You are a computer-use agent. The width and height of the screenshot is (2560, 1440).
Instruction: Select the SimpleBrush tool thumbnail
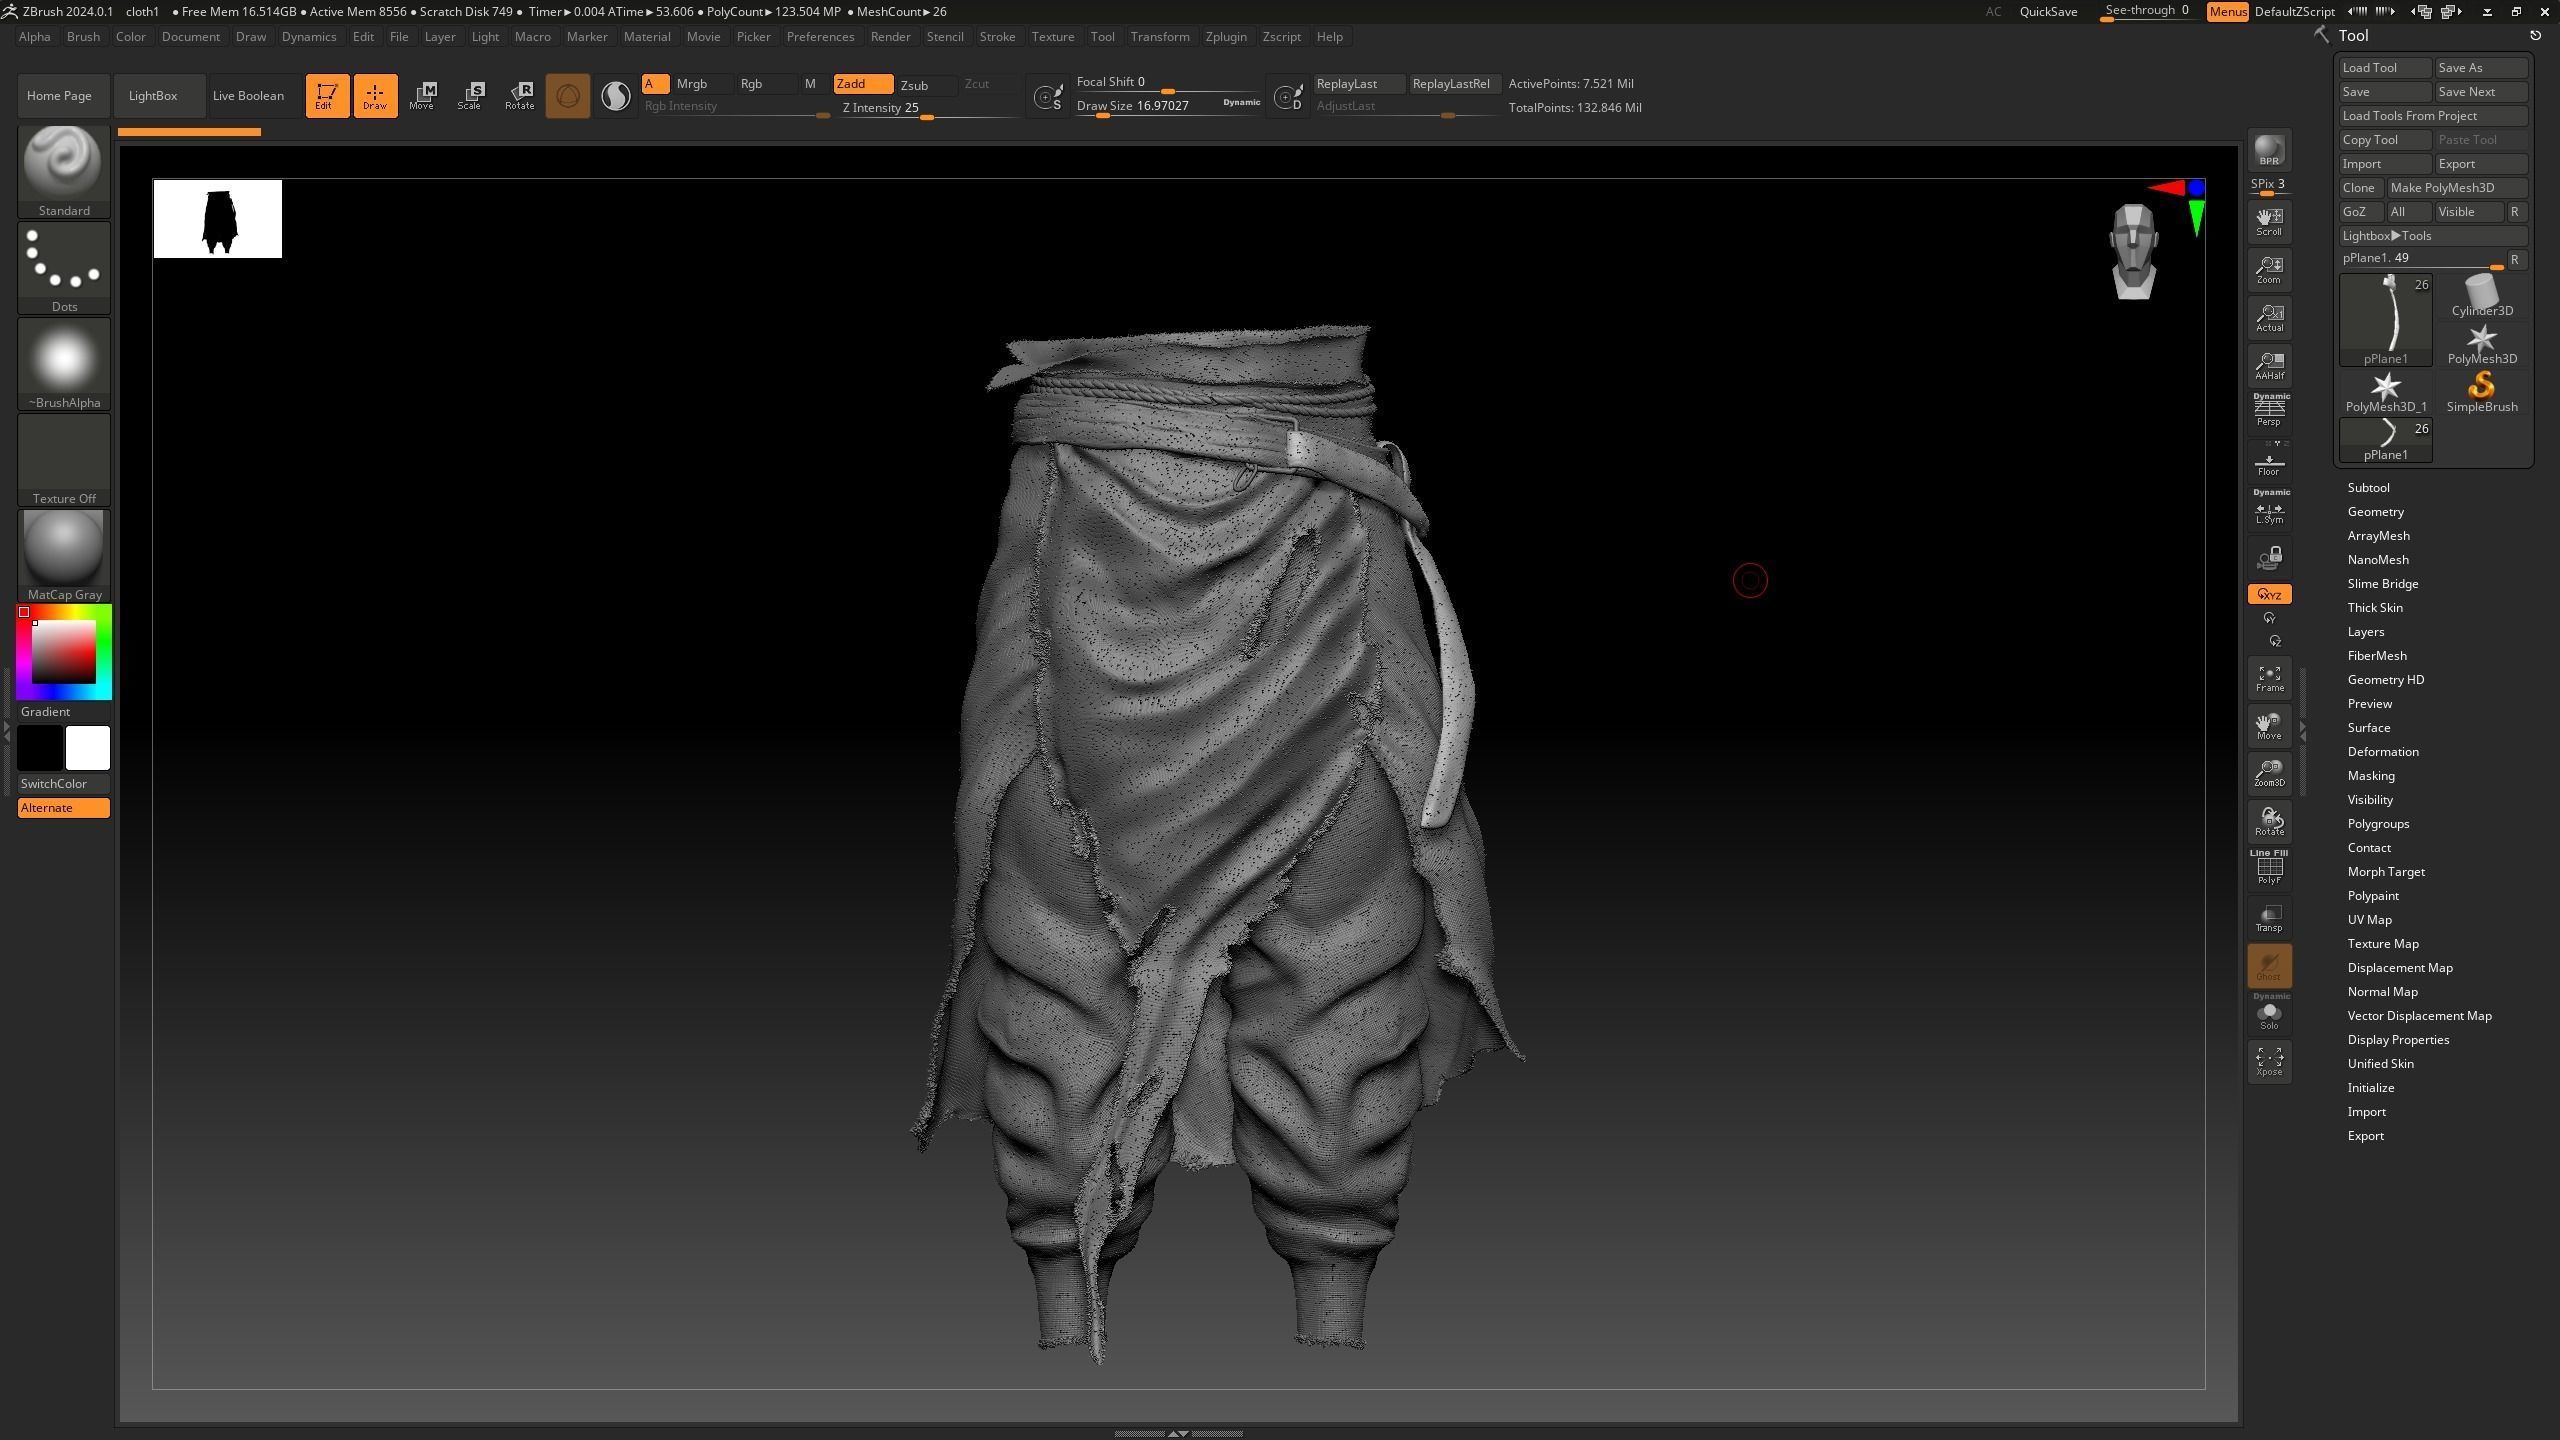pos(2482,392)
